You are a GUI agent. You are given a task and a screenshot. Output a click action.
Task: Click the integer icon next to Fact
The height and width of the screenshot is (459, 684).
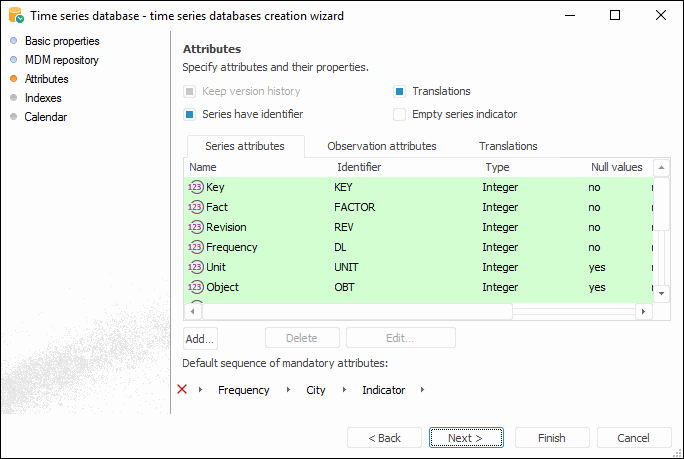pyautogui.click(x=196, y=207)
